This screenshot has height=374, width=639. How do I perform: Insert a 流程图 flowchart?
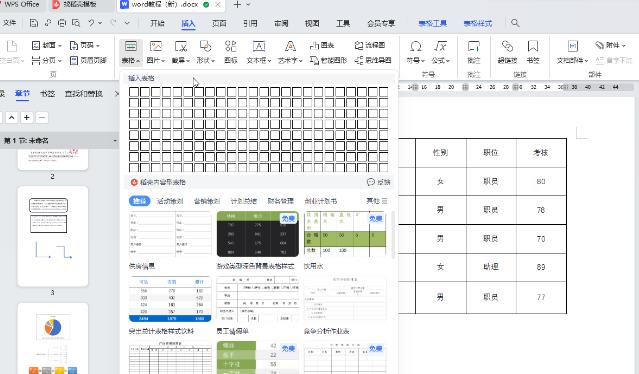pyautogui.click(x=370, y=45)
